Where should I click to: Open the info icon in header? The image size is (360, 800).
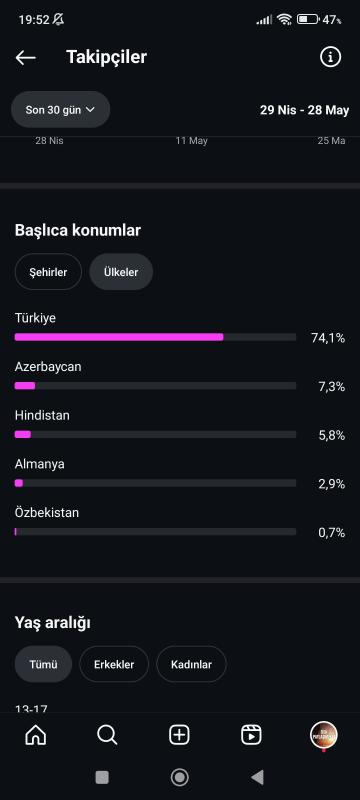click(x=330, y=57)
